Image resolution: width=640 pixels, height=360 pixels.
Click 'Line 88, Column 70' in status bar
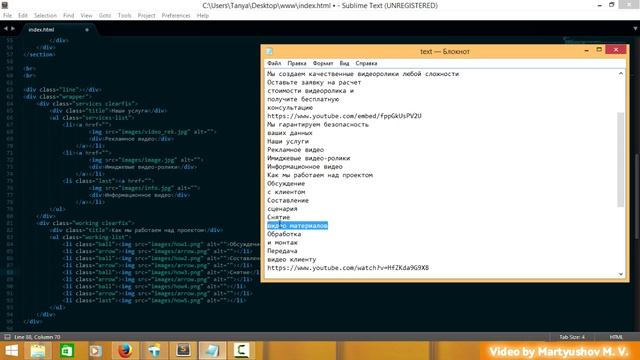tap(37, 337)
